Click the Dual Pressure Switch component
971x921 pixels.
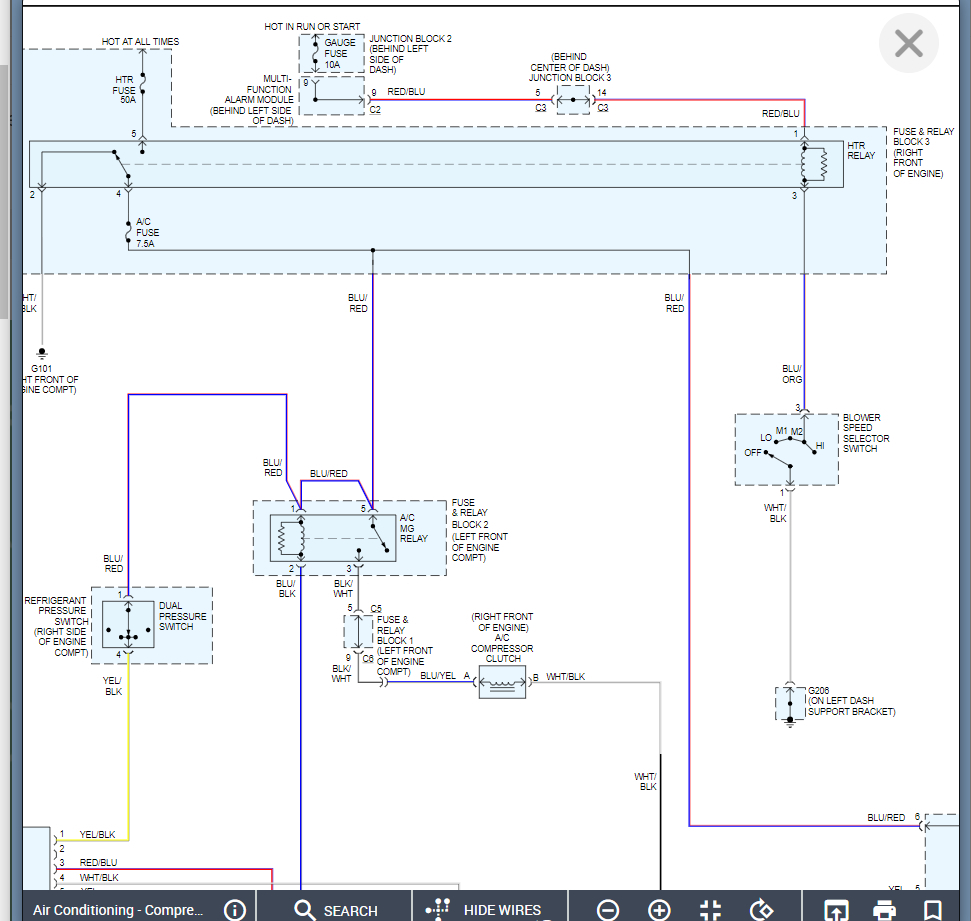tap(128, 625)
